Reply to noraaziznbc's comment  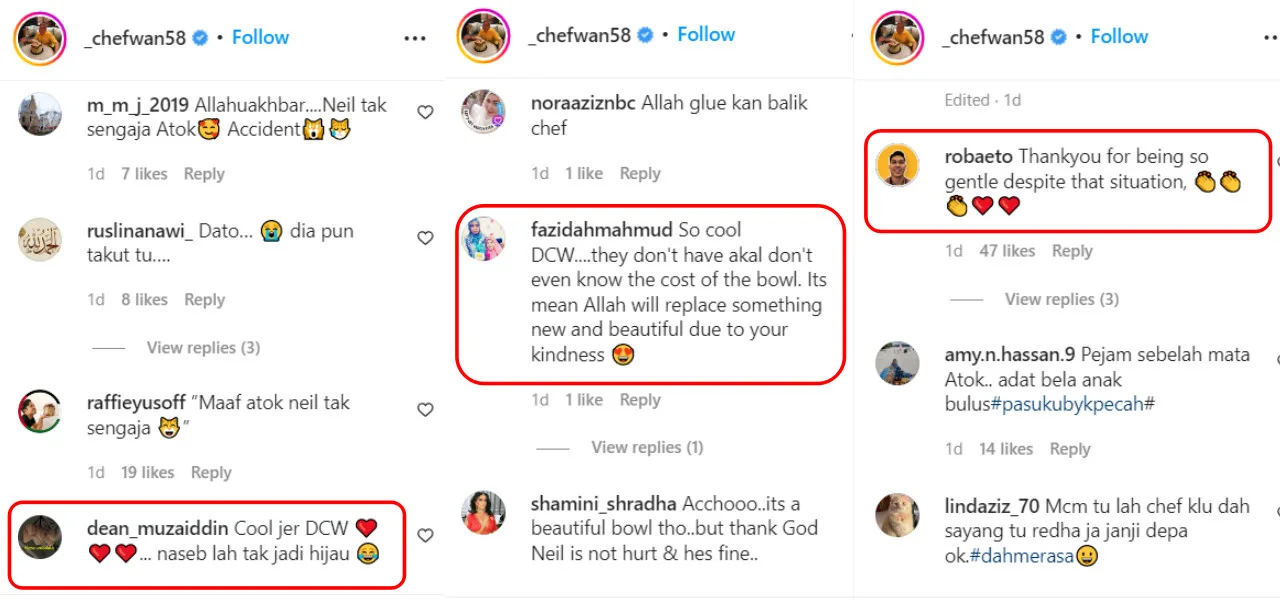pos(640,173)
